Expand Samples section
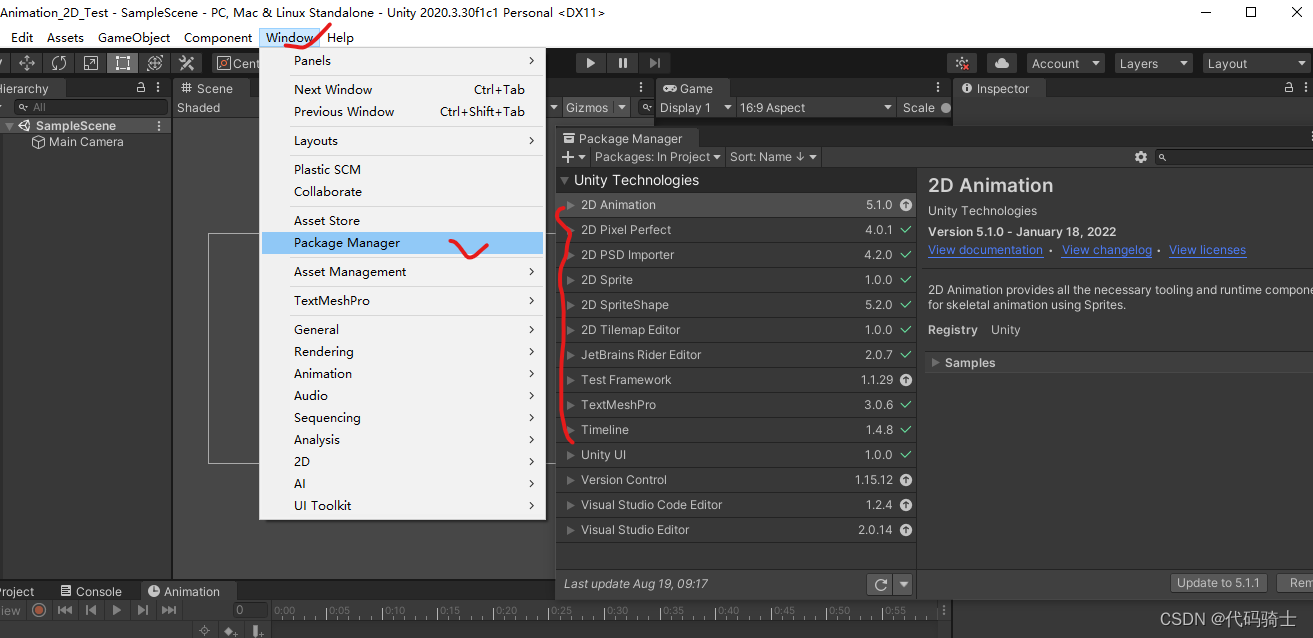This screenshot has width=1313, height=638. coord(936,363)
